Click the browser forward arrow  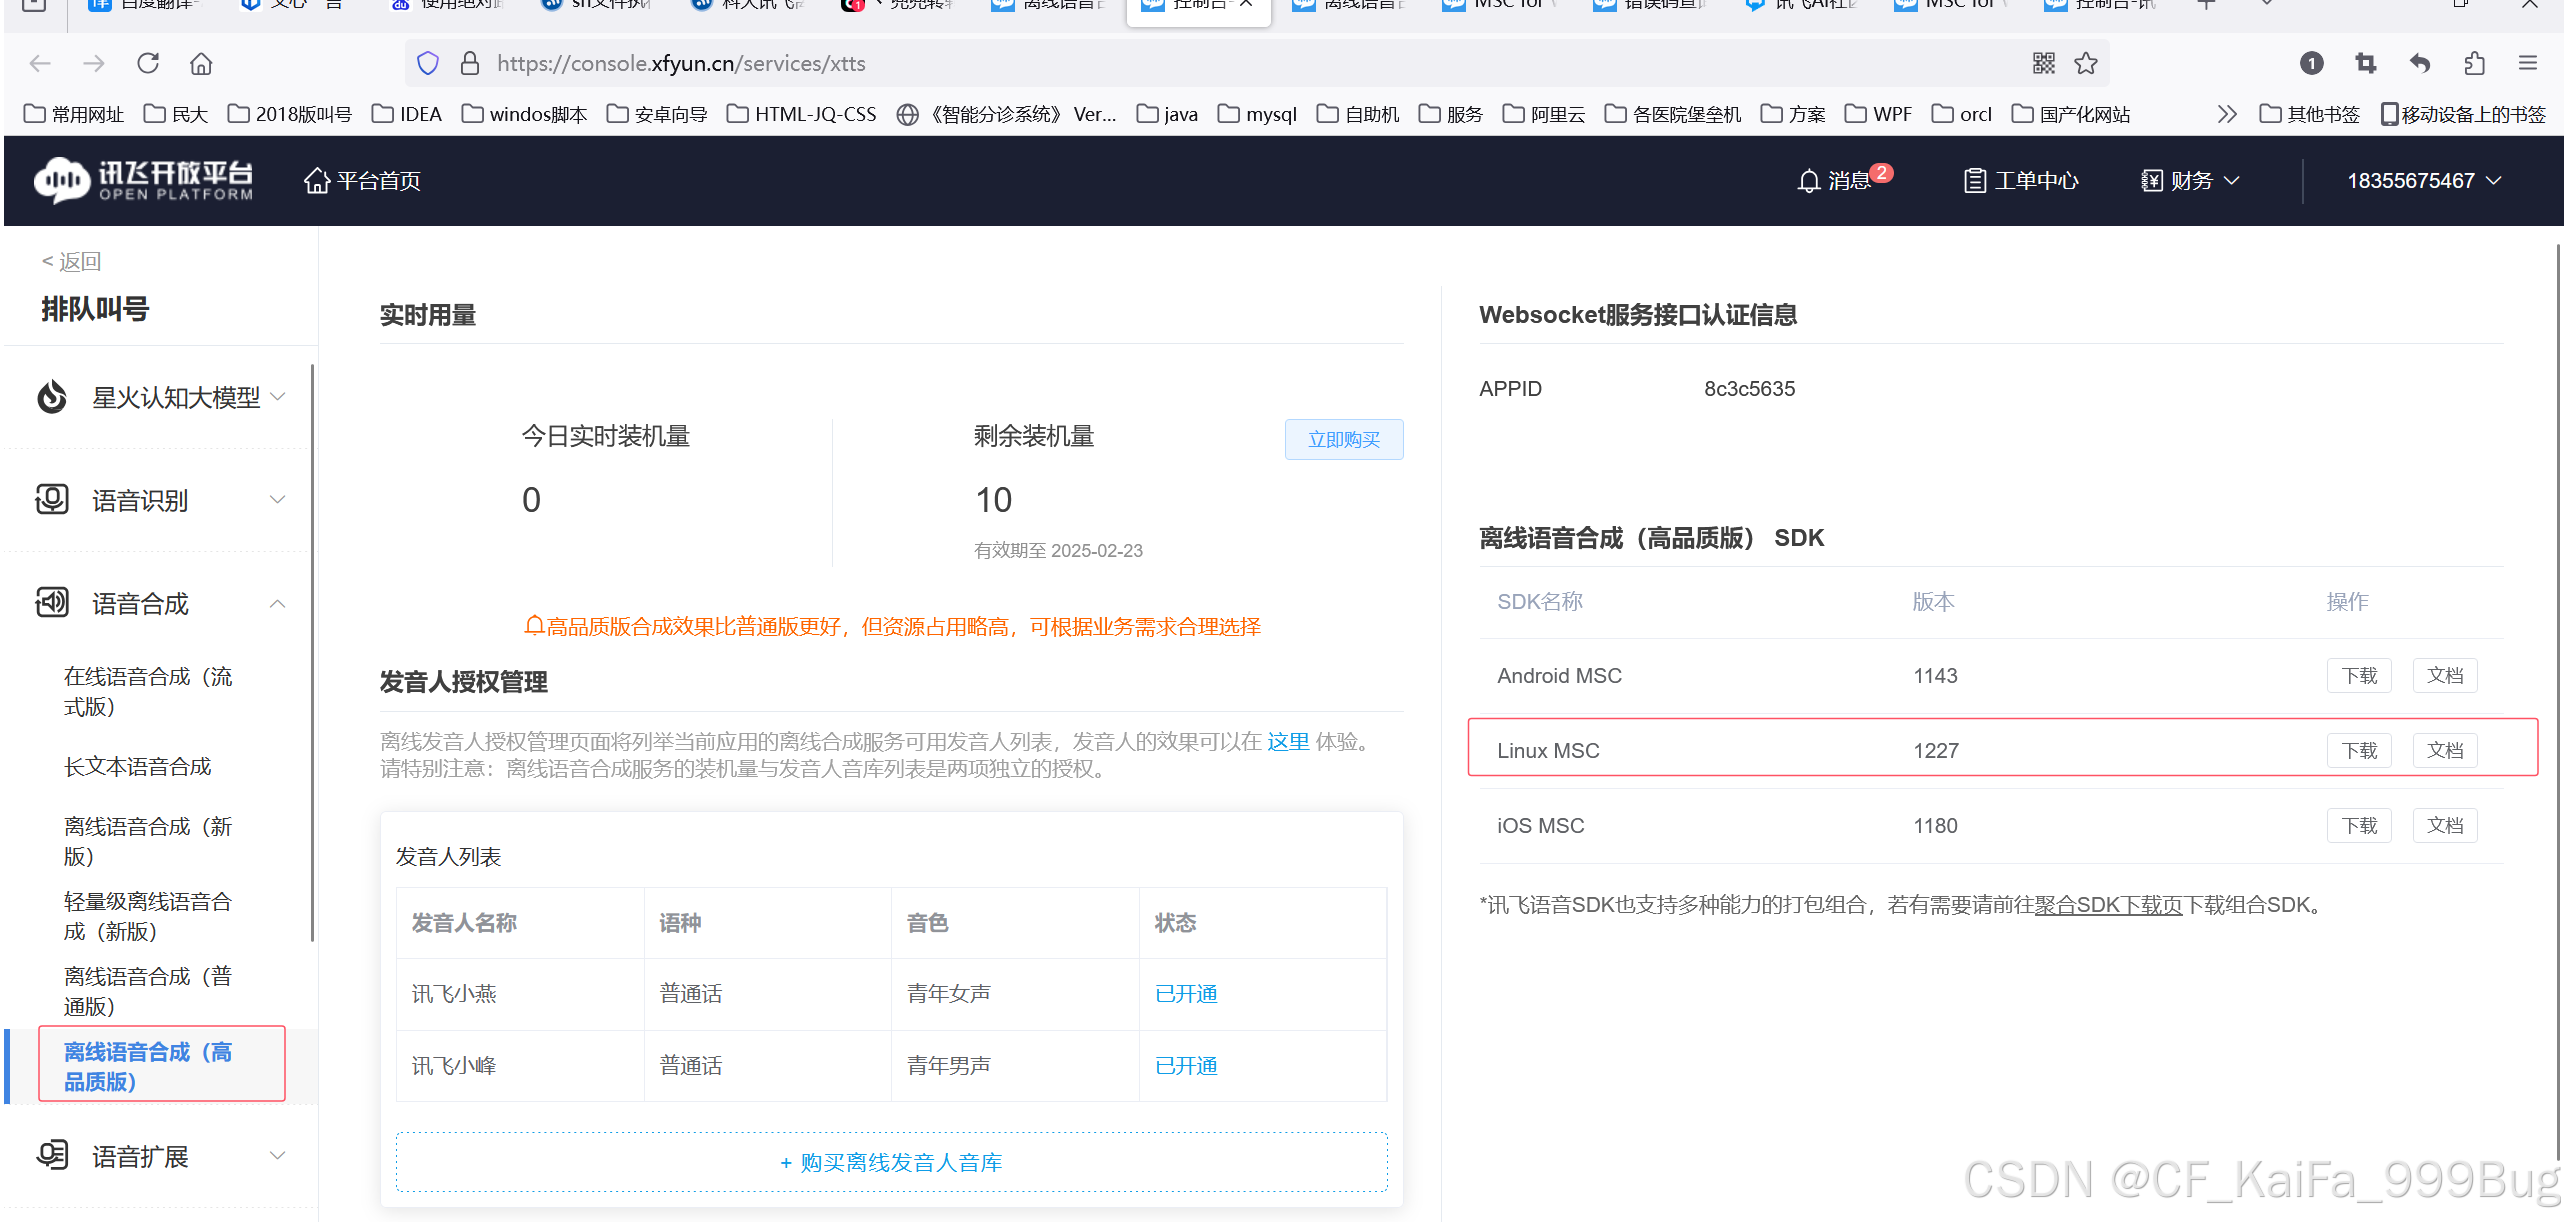coord(94,64)
